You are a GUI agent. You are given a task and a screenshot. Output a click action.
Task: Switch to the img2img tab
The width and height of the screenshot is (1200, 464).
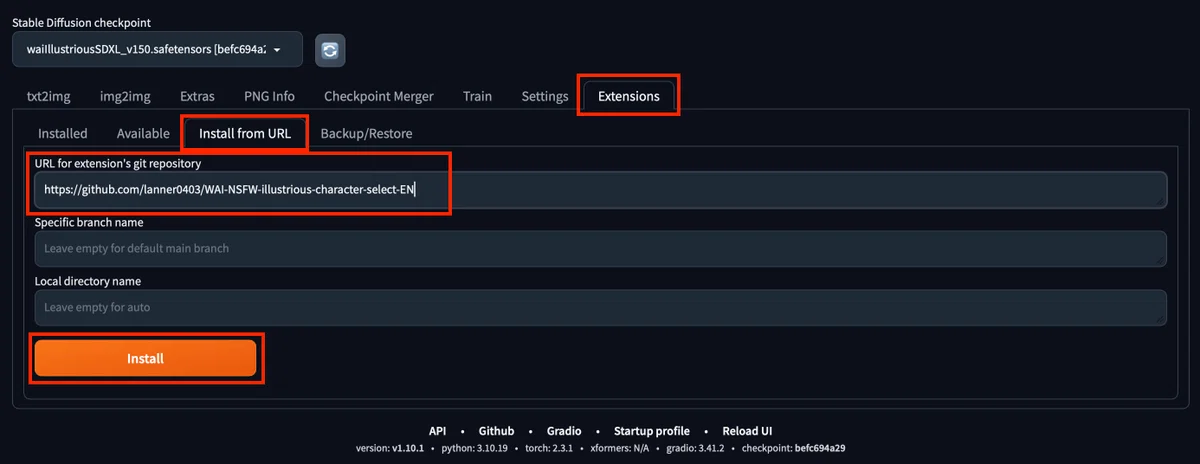125,97
